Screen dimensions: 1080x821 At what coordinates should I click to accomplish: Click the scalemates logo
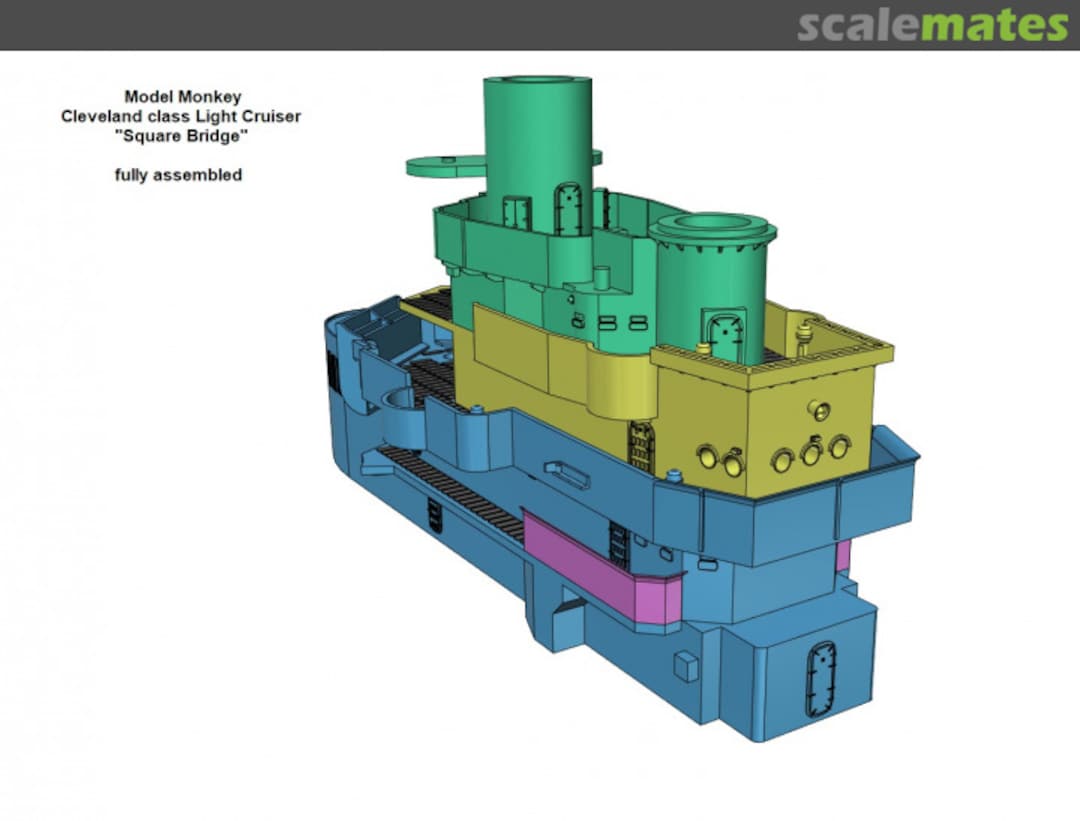tap(932, 25)
